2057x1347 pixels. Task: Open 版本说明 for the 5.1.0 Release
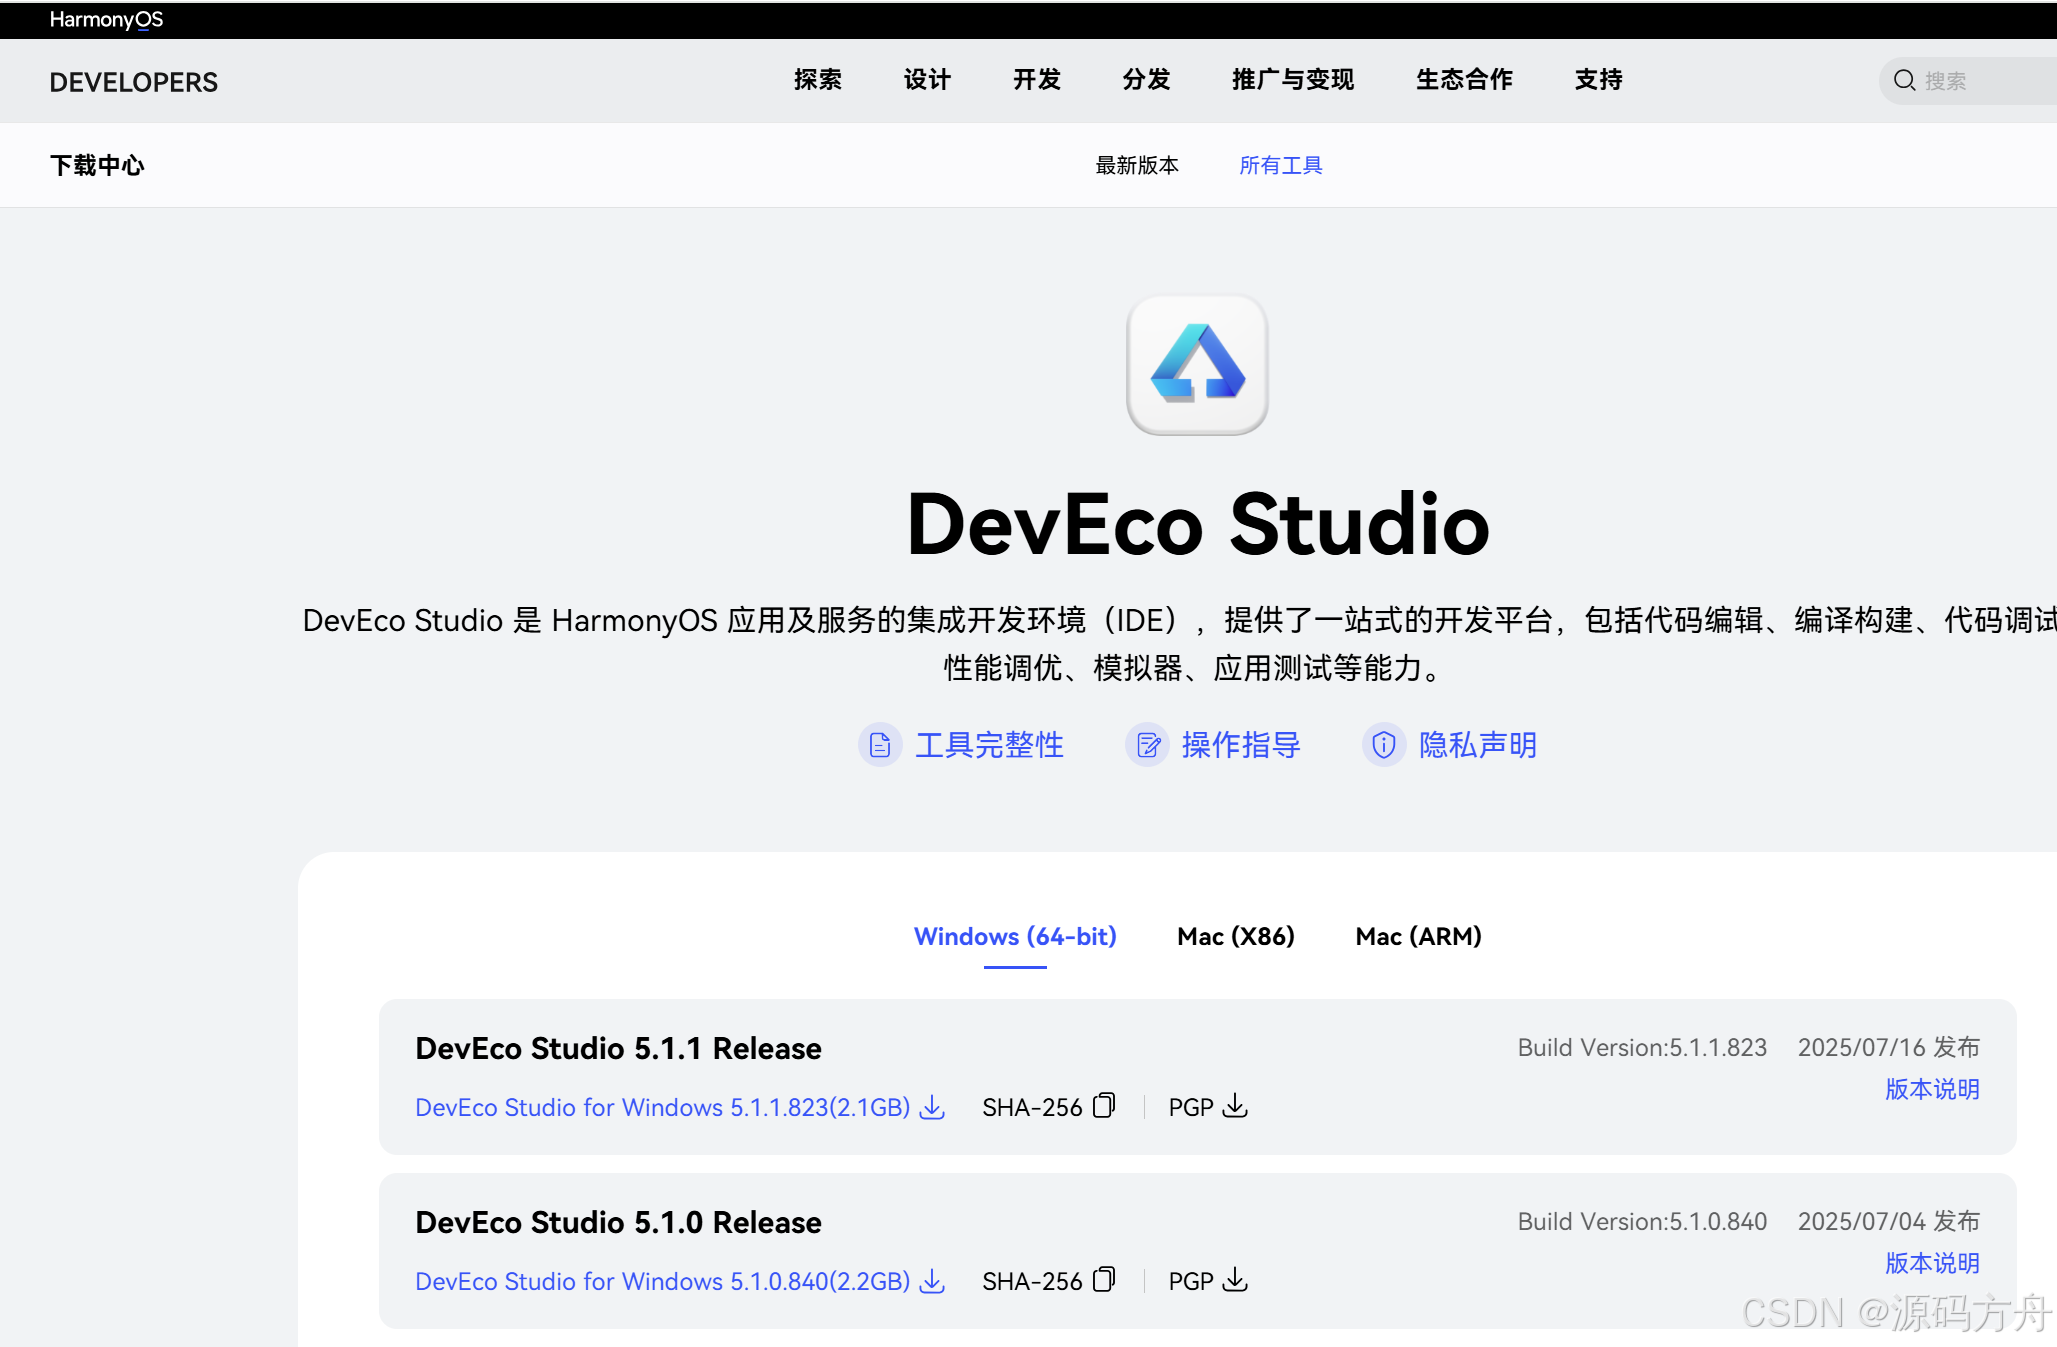[1932, 1263]
